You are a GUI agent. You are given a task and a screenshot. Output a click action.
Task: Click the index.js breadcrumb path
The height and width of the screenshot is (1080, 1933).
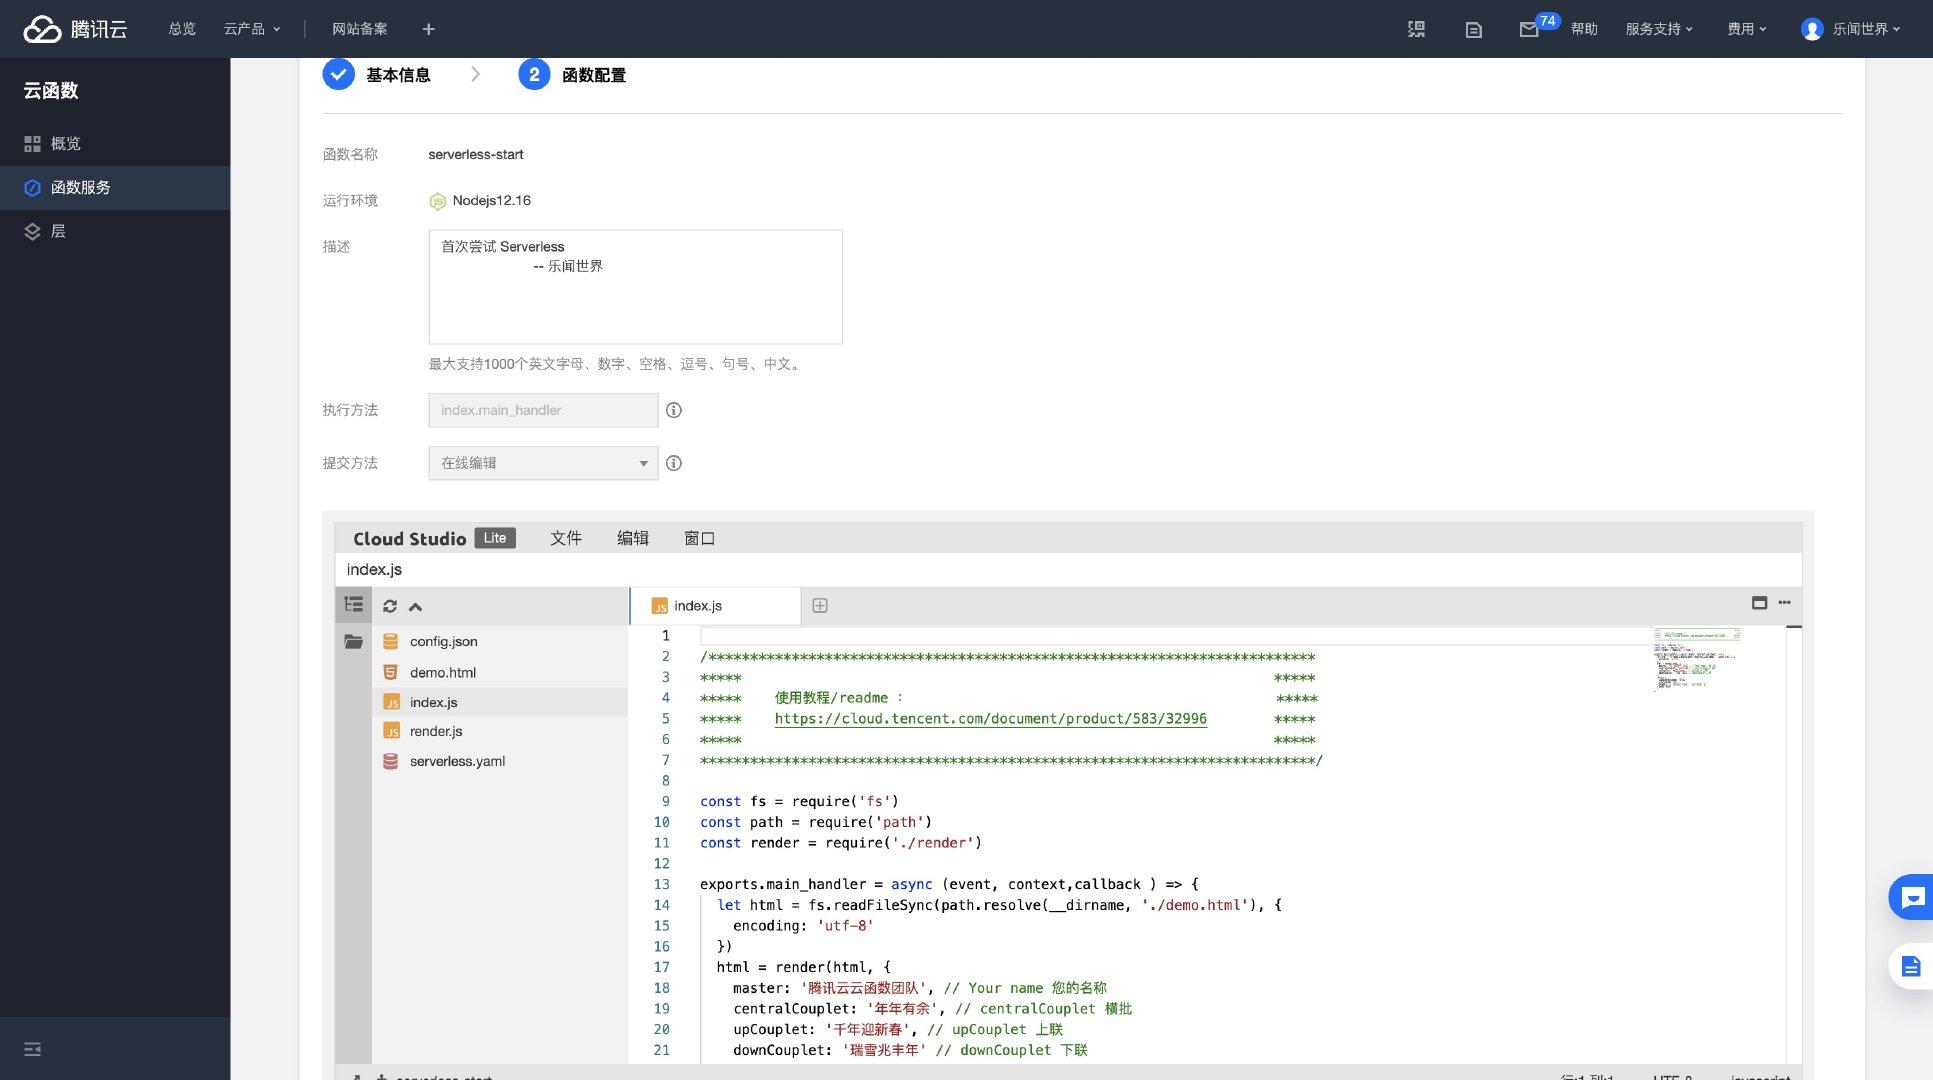coord(374,570)
